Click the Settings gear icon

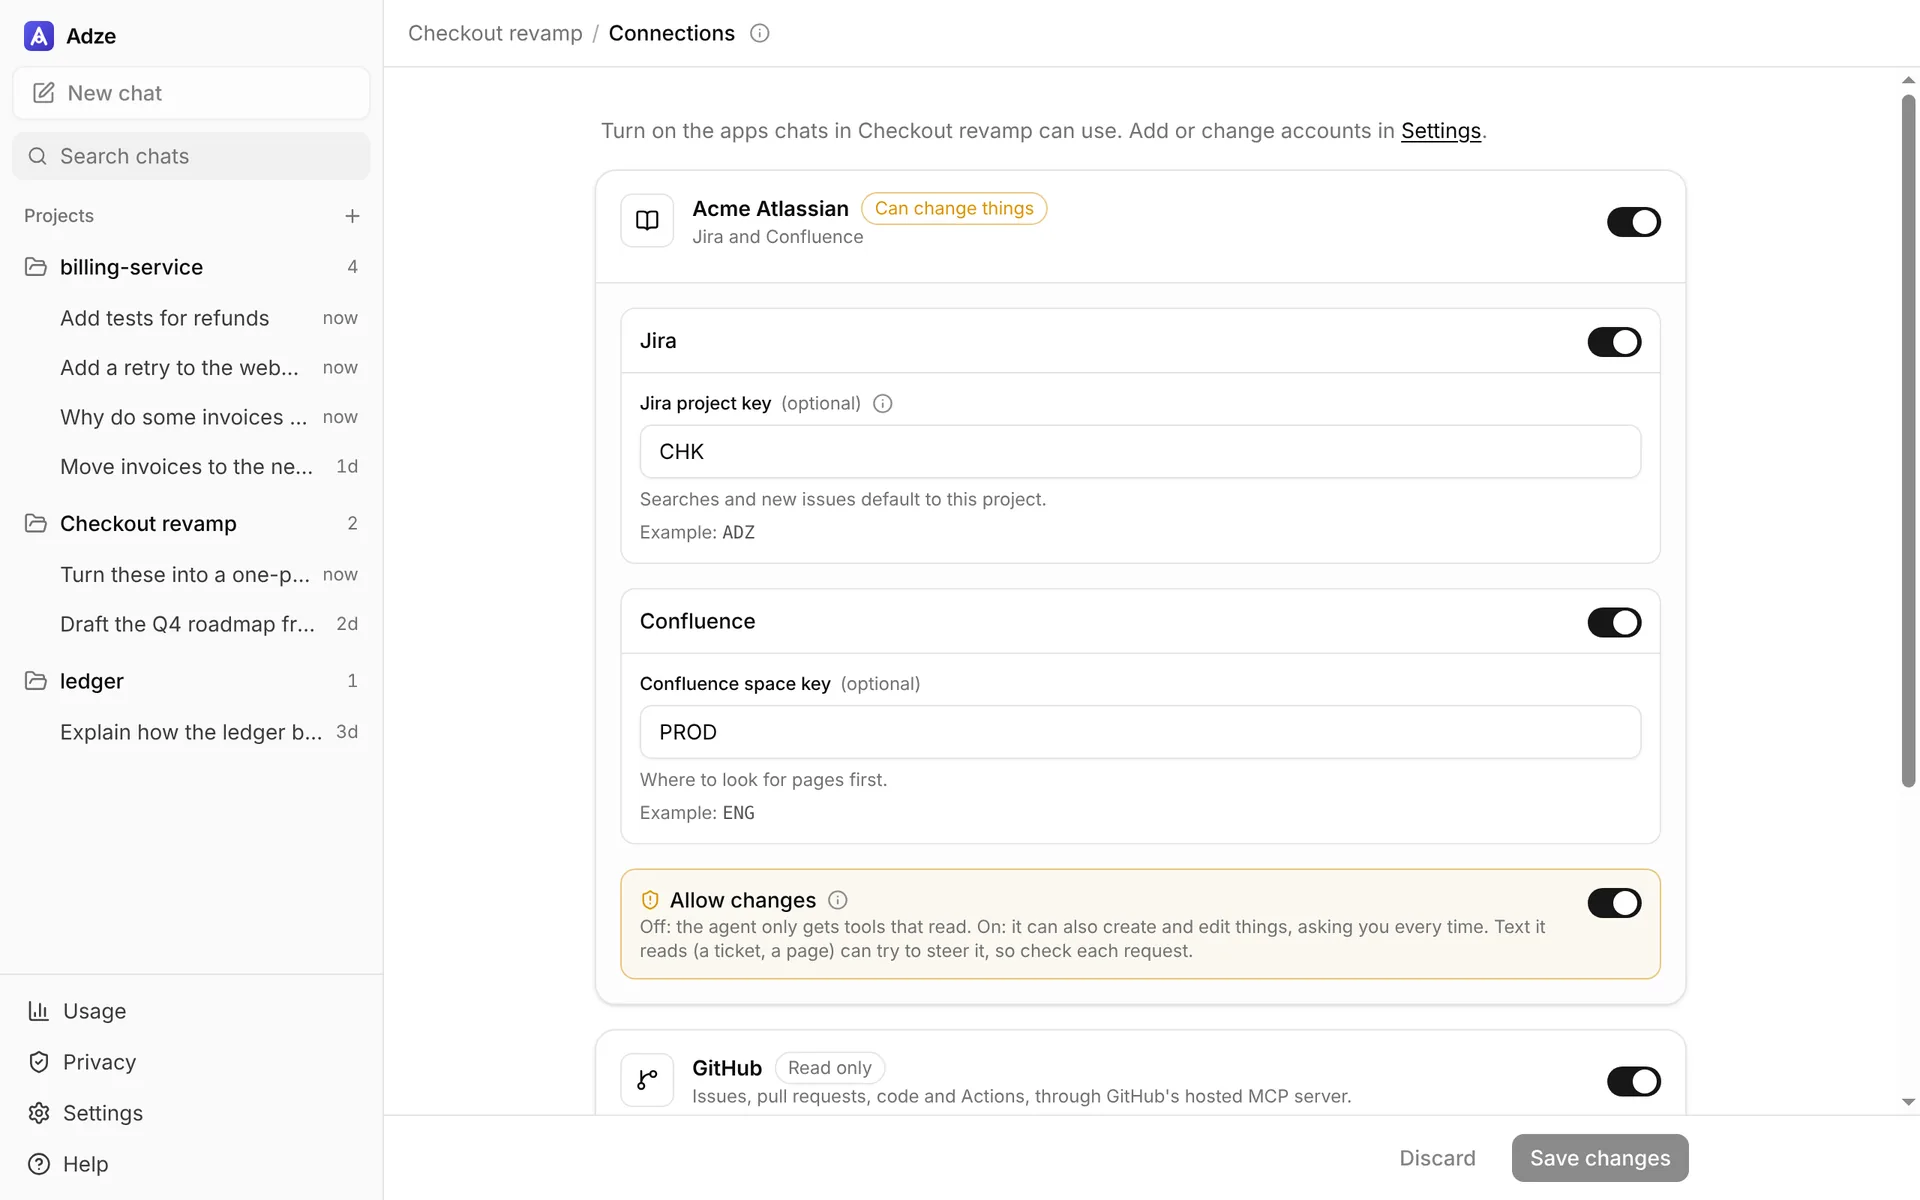point(39,1113)
